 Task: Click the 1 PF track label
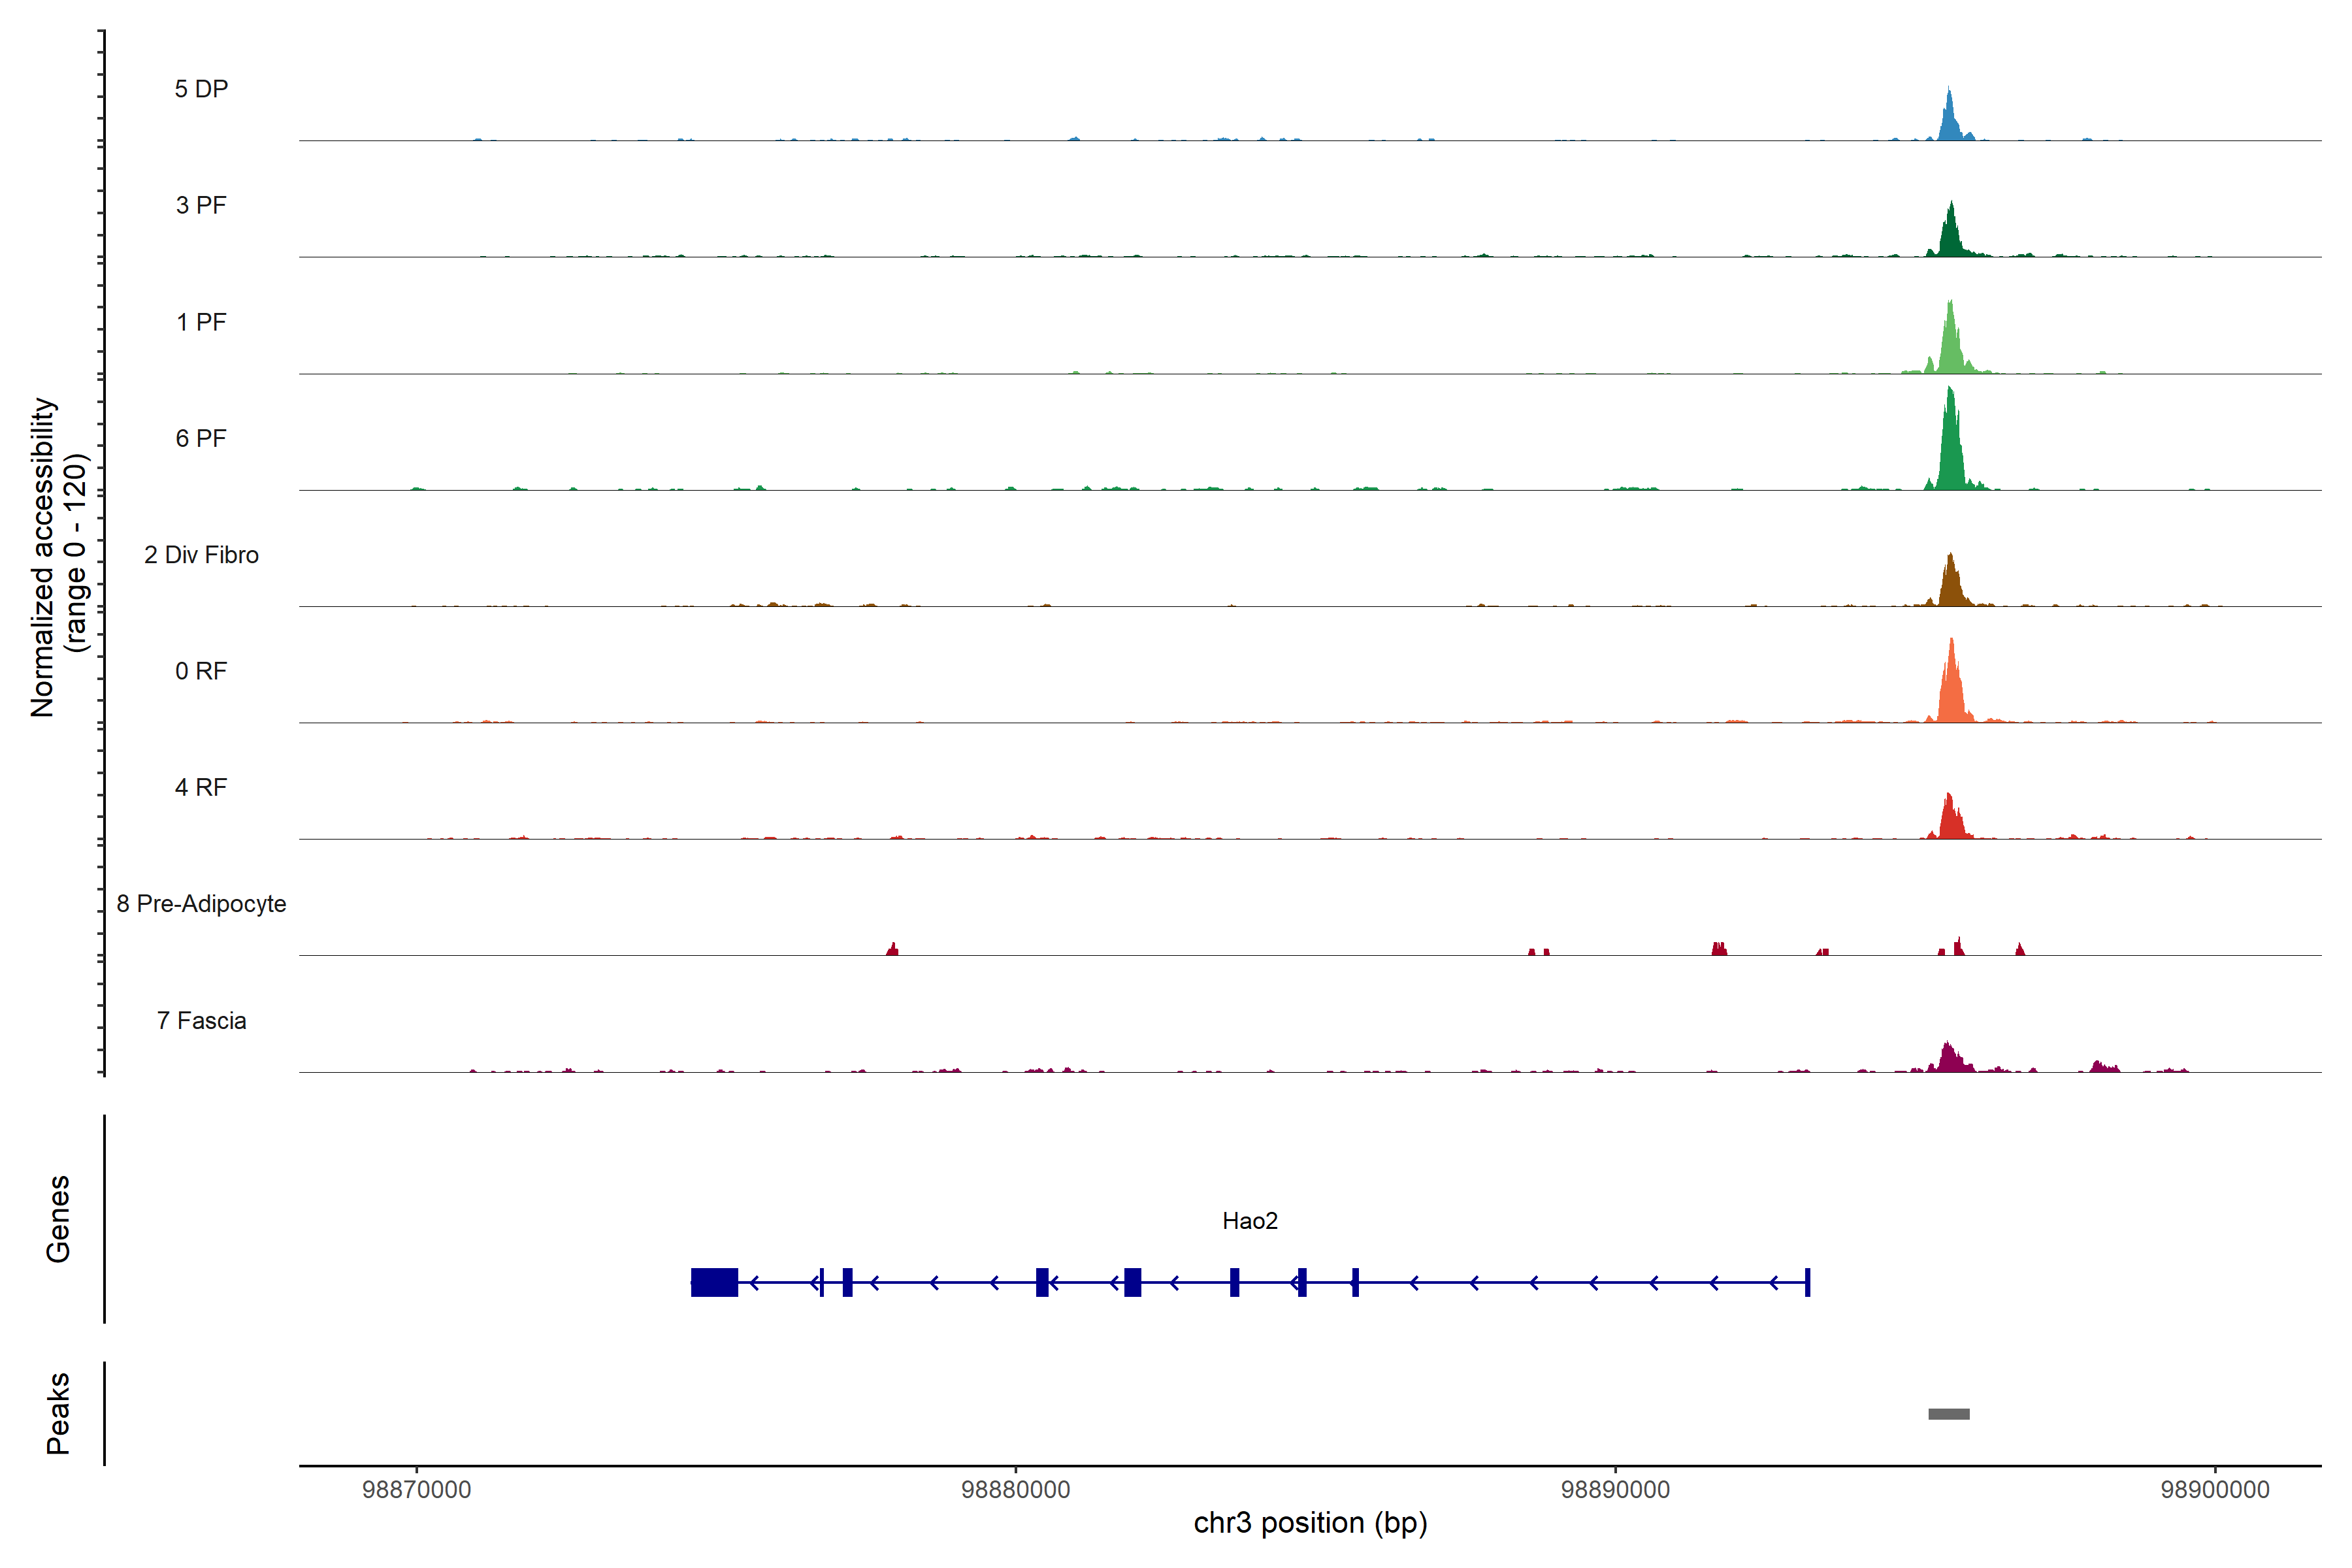201,322
